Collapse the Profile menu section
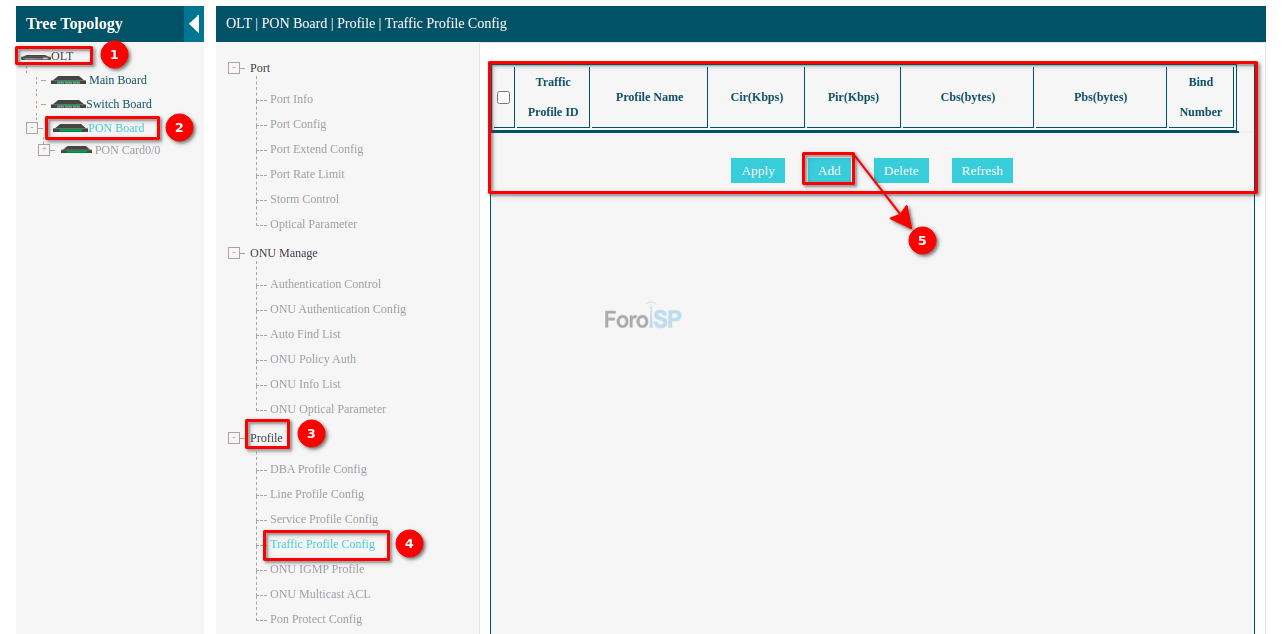 pos(234,438)
